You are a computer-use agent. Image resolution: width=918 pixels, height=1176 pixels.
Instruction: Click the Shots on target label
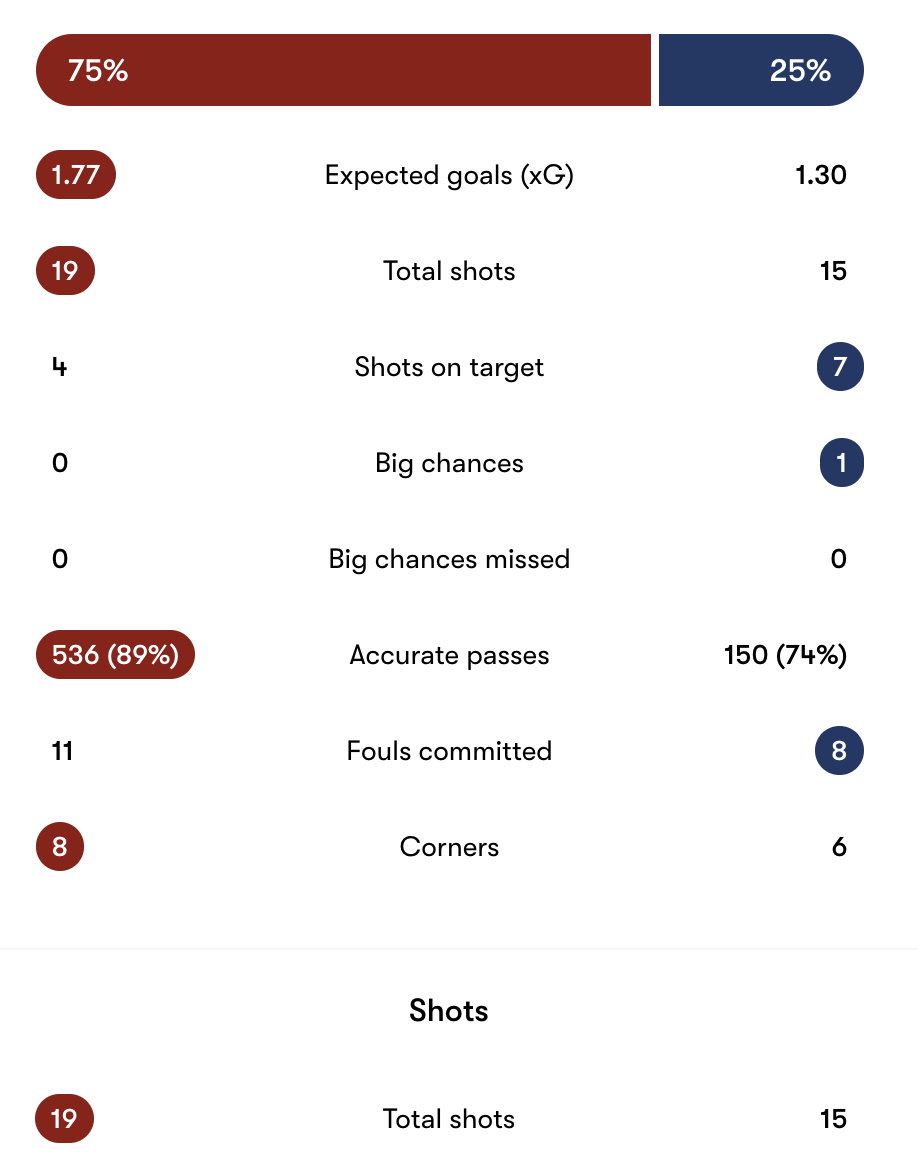pyautogui.click(x=449, y=367)
